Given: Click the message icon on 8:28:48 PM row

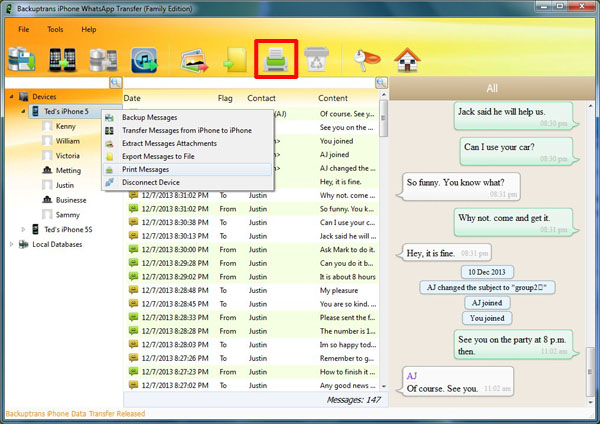Looking at the screenshot, I should point(133,290).
